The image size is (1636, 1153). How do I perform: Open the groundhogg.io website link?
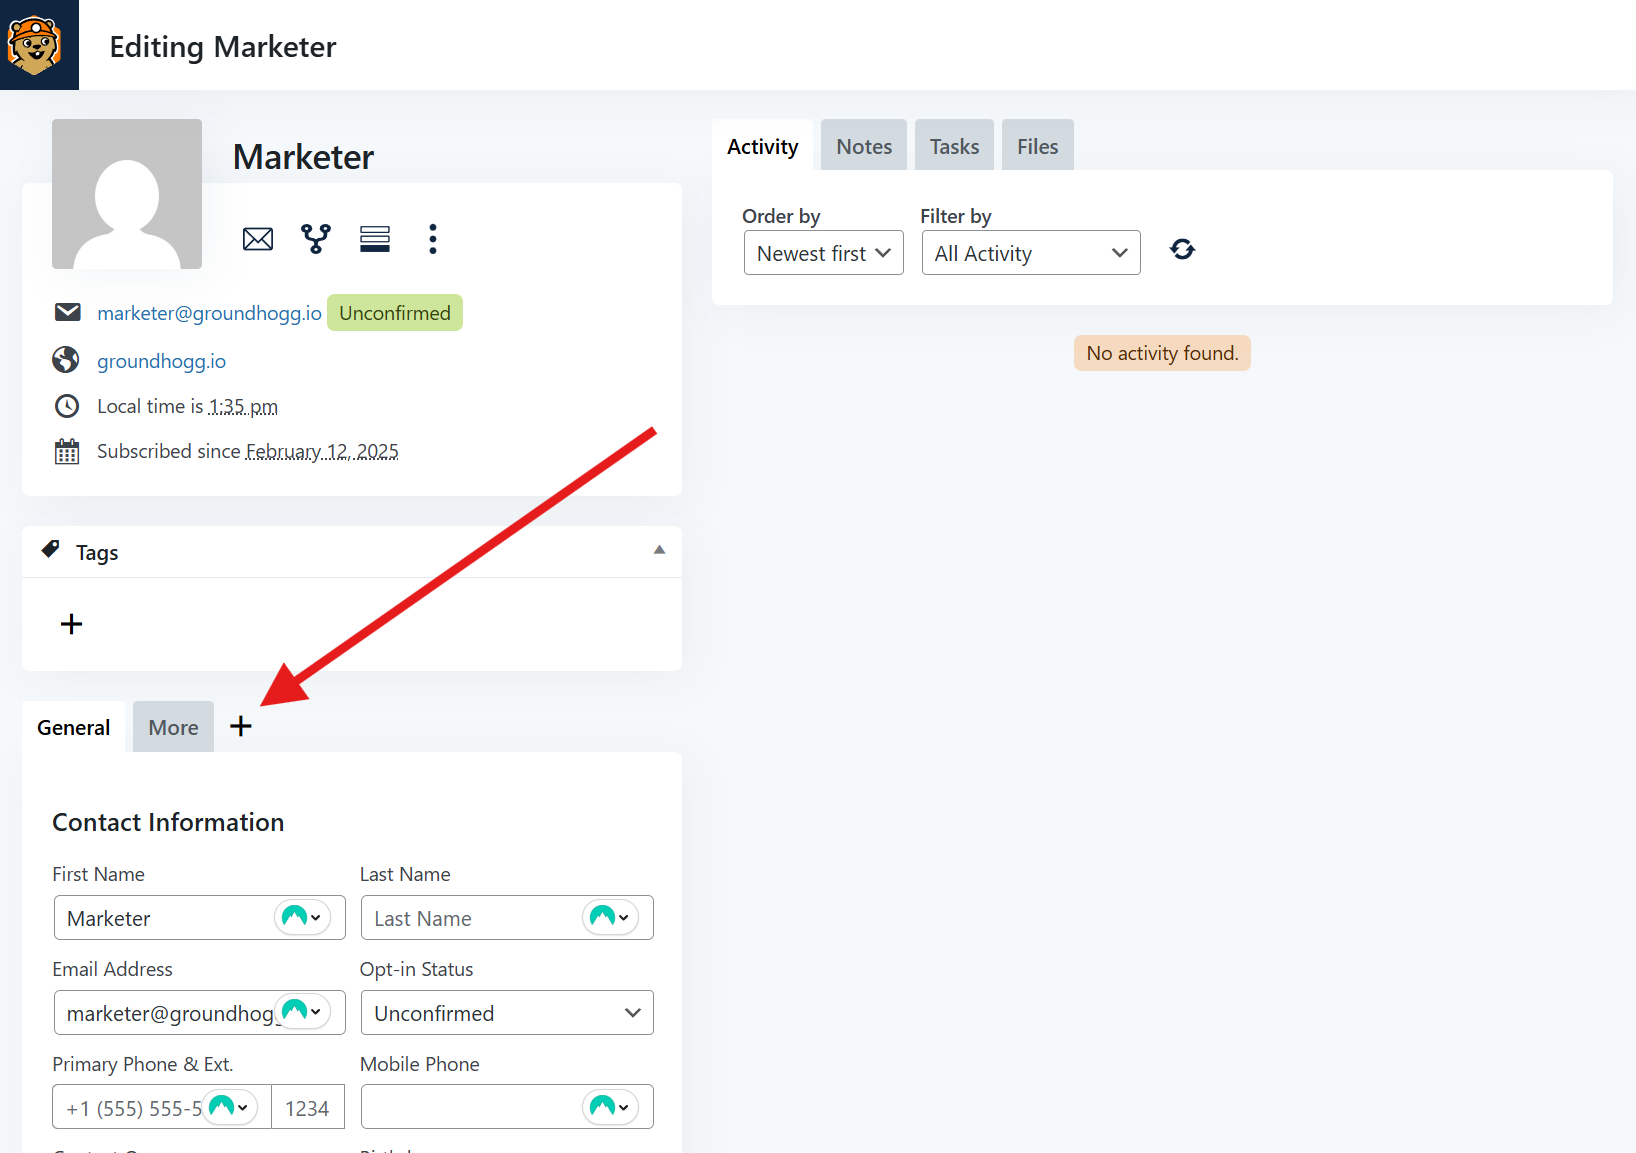coord(161,361)
